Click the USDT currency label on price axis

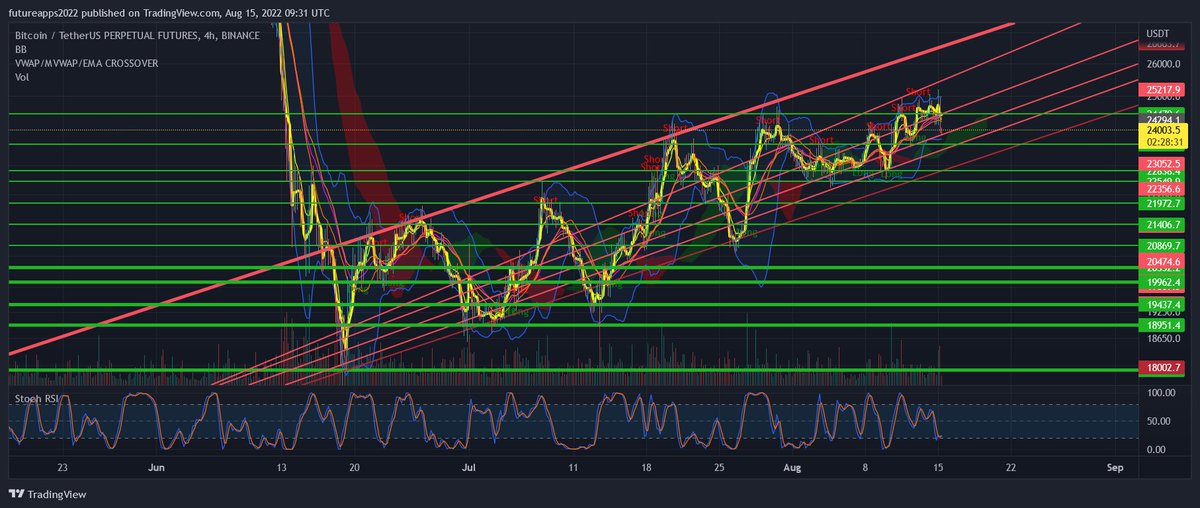1158,34
